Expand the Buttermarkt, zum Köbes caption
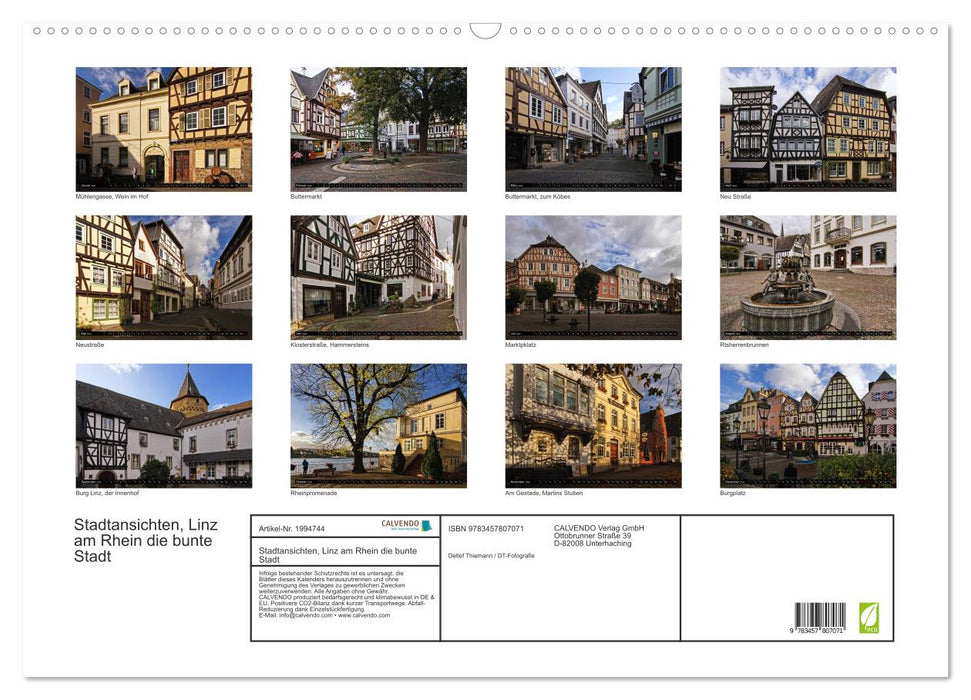The width and height of the screenshot is (971, 700). click(x=538, y=195)
